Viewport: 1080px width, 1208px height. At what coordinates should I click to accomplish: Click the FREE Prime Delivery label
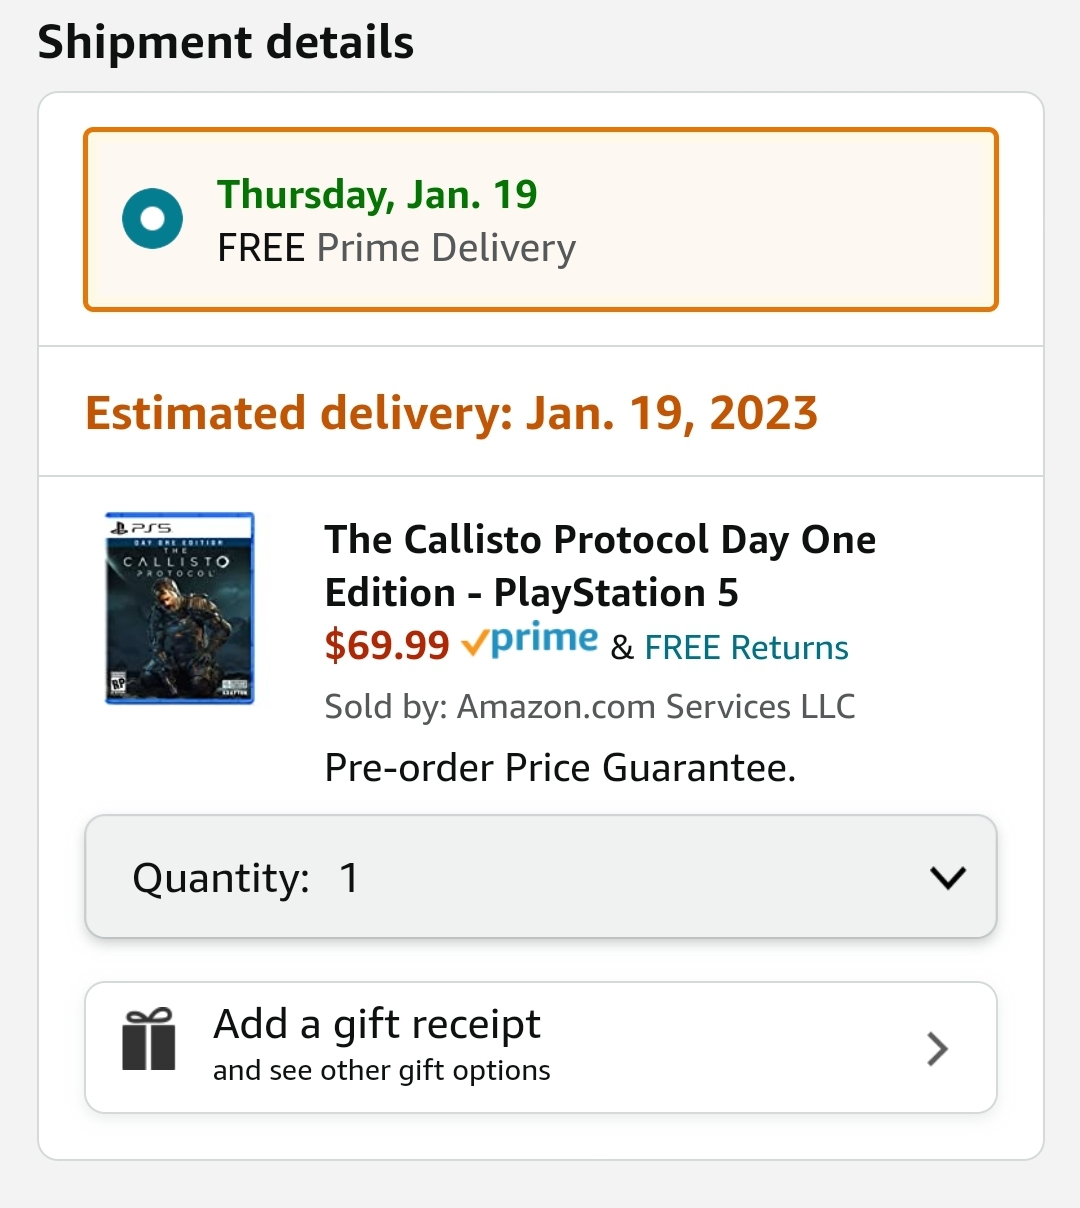(x=396, y=248)
